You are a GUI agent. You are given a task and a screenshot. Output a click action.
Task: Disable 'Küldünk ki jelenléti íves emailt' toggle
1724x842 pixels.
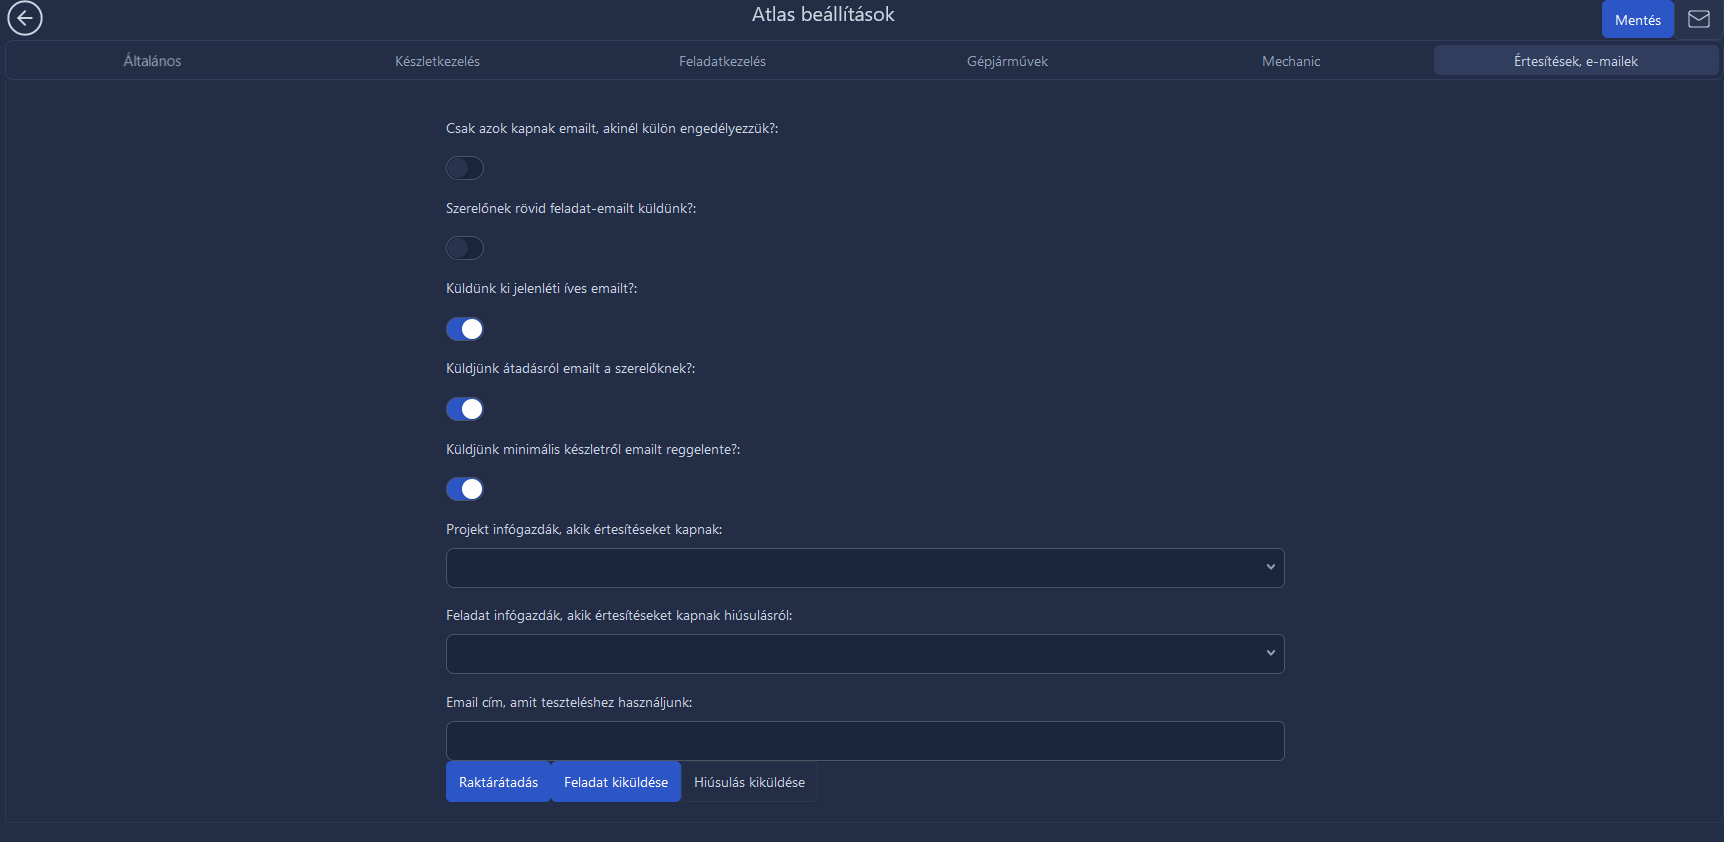pyautogui.click(x=465, y=329)
